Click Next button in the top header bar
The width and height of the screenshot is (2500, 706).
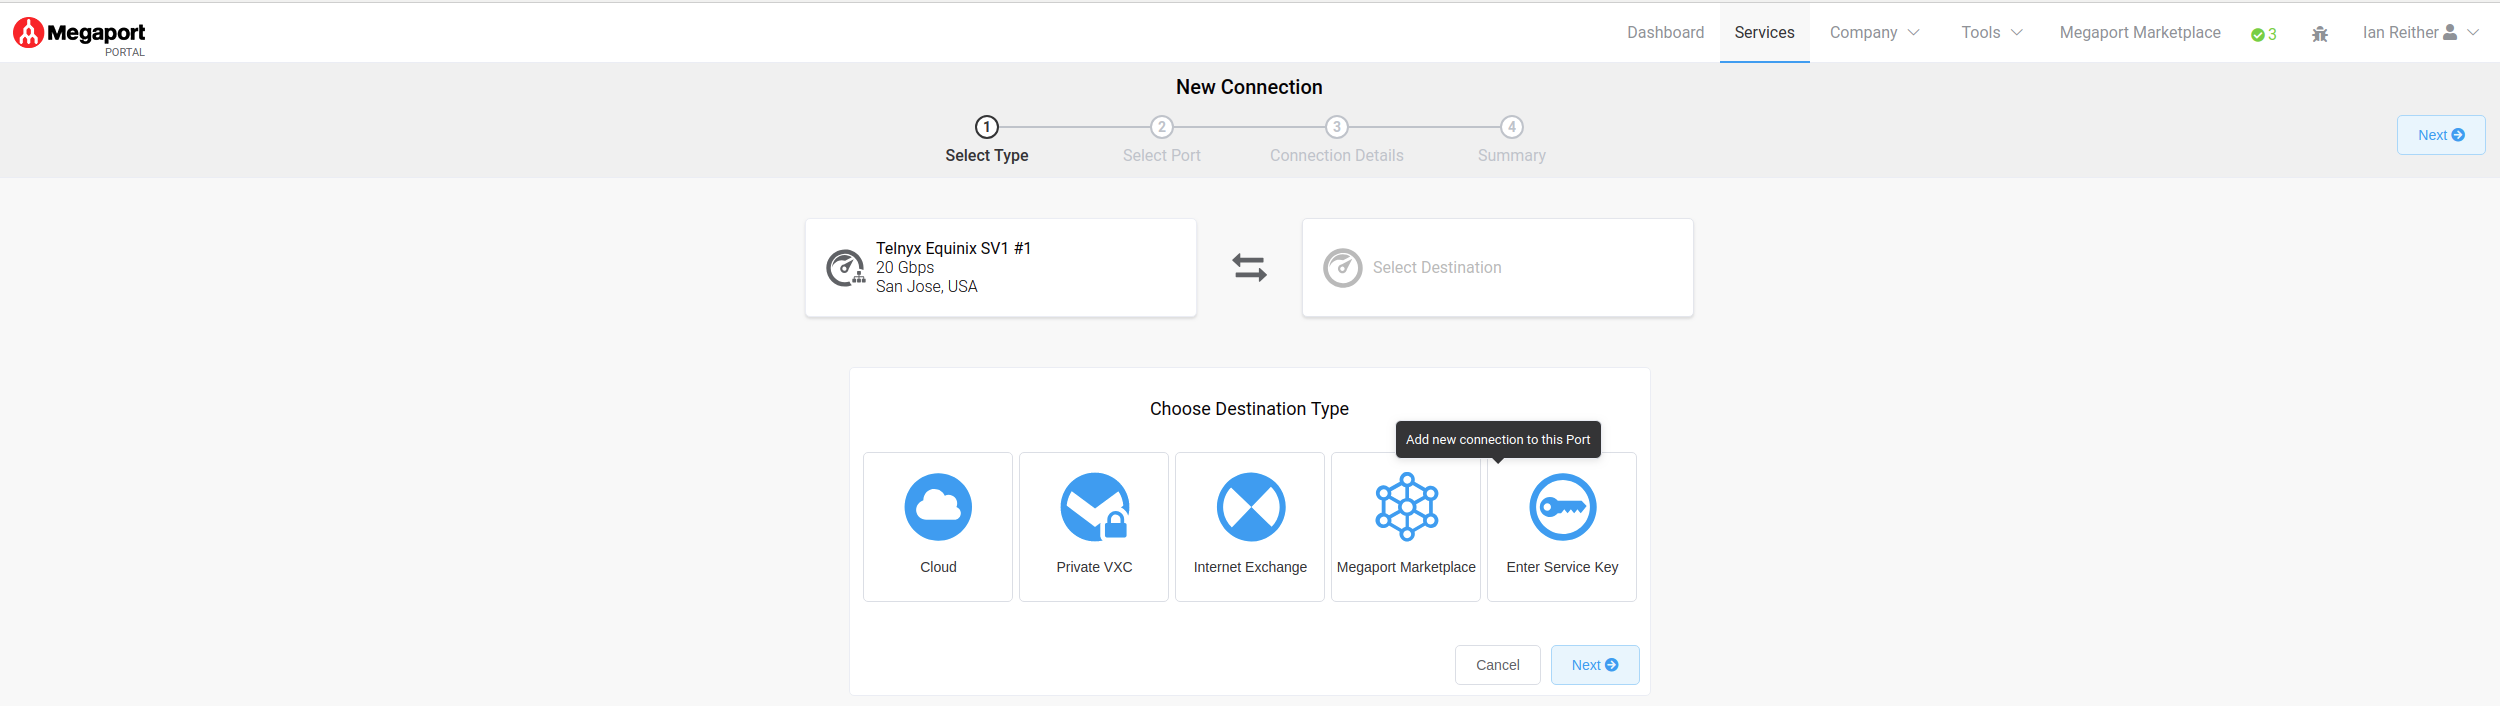pyautogui.click(x=2441, y=135)
